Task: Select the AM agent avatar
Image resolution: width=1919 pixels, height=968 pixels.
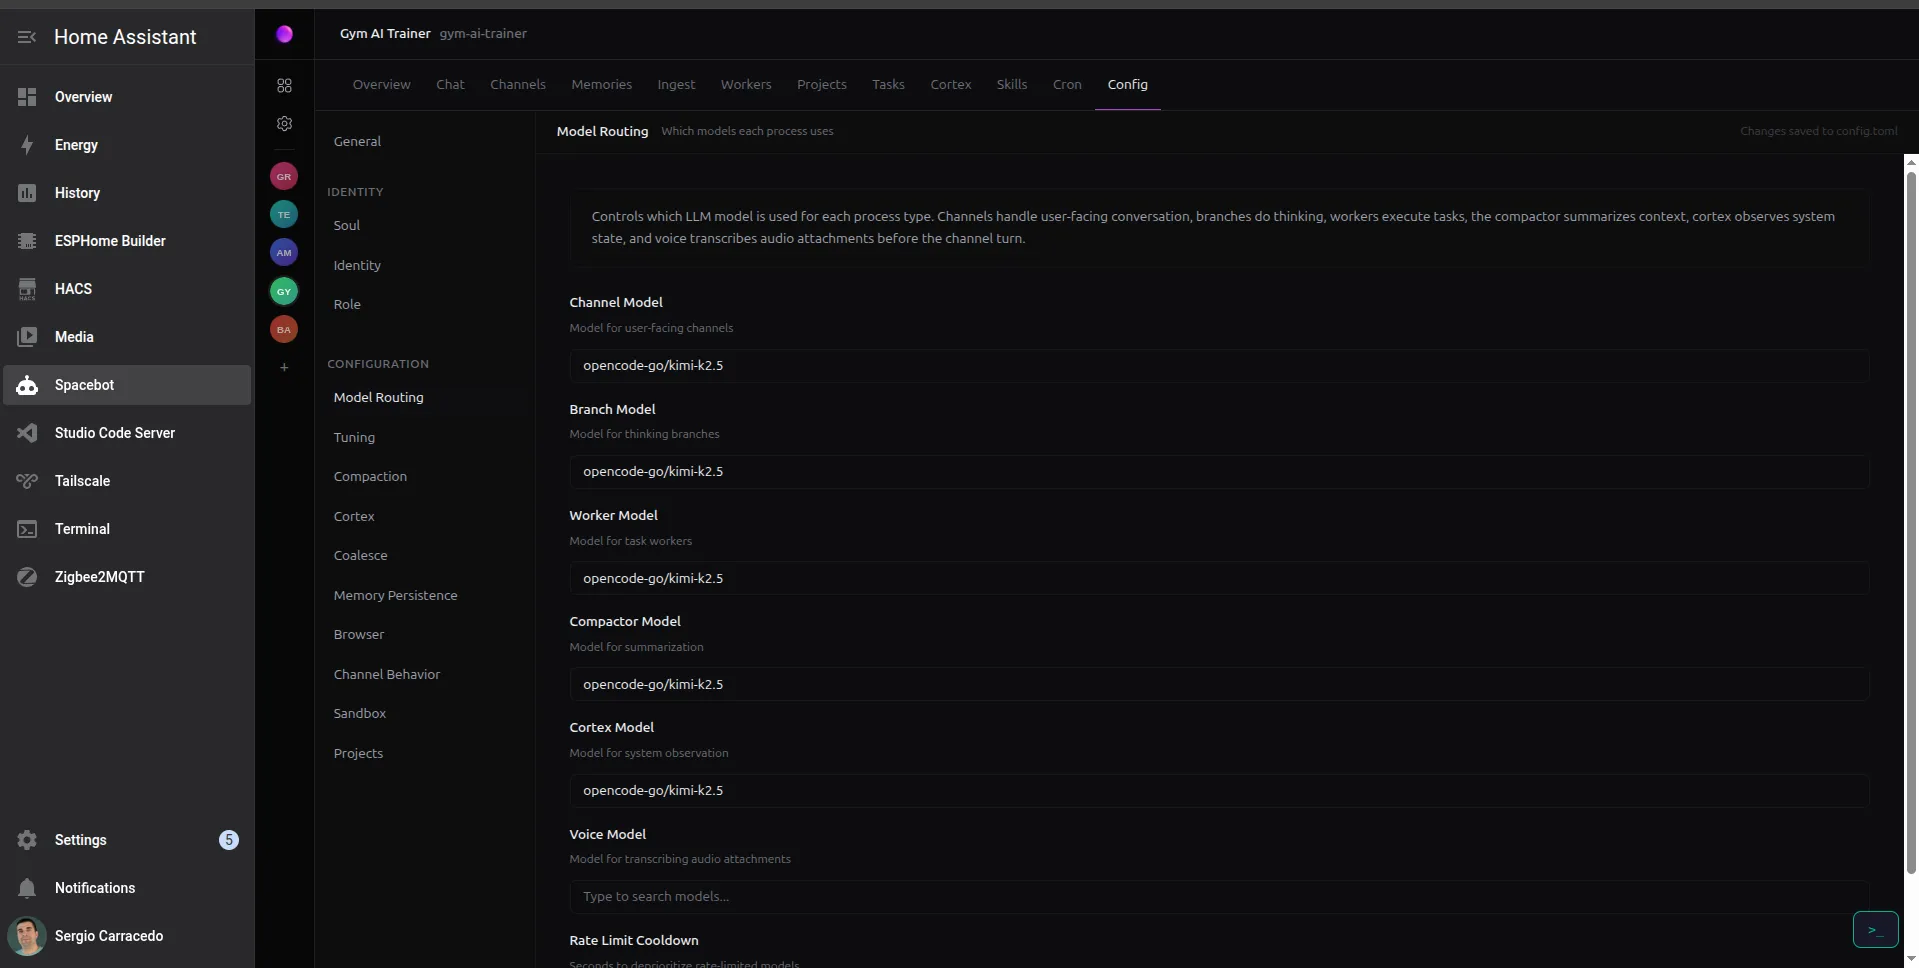Action: tap(284, 253)
